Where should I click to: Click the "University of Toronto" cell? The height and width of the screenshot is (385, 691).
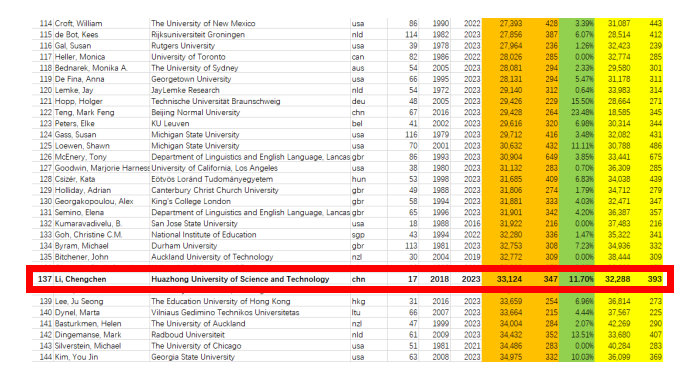(x=188, y=57)
